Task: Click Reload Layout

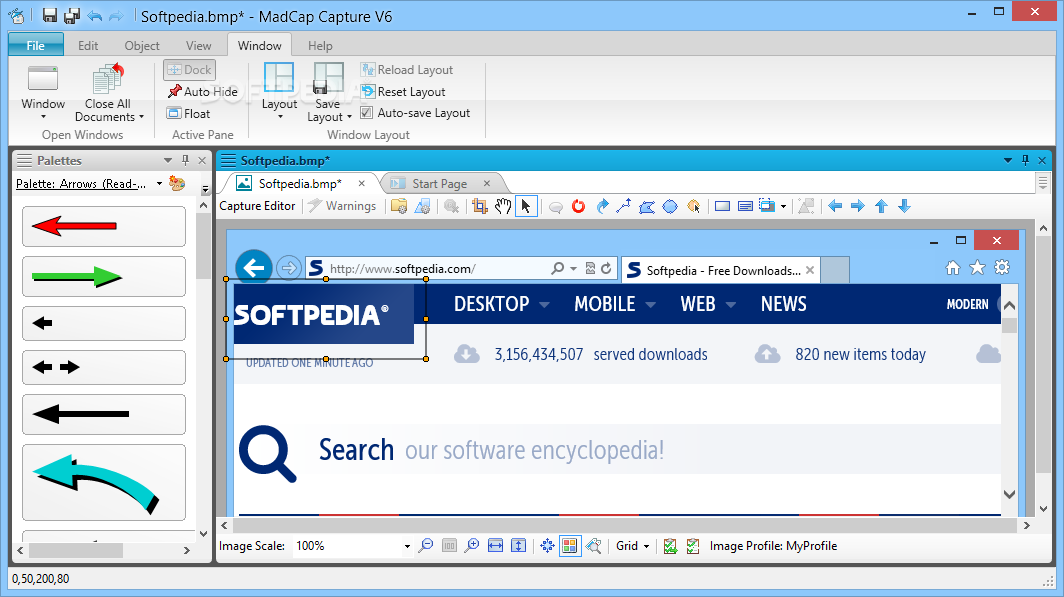Action: pyautogui.click(x=407, y=70)
